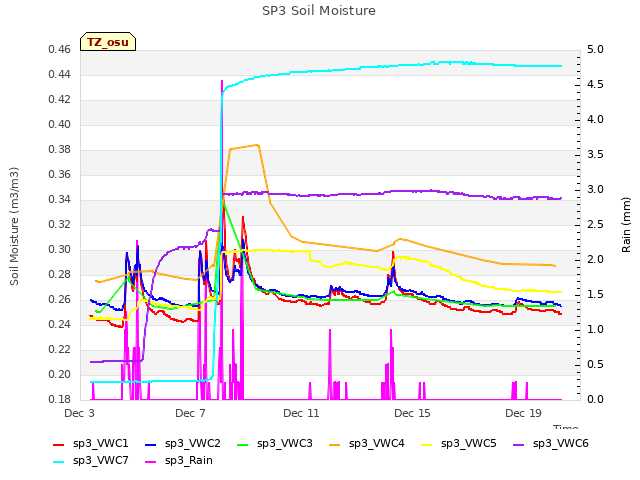Click the rain spike near Dec 12
This screenshot has height=480, width=640.
tap(330, 363)
